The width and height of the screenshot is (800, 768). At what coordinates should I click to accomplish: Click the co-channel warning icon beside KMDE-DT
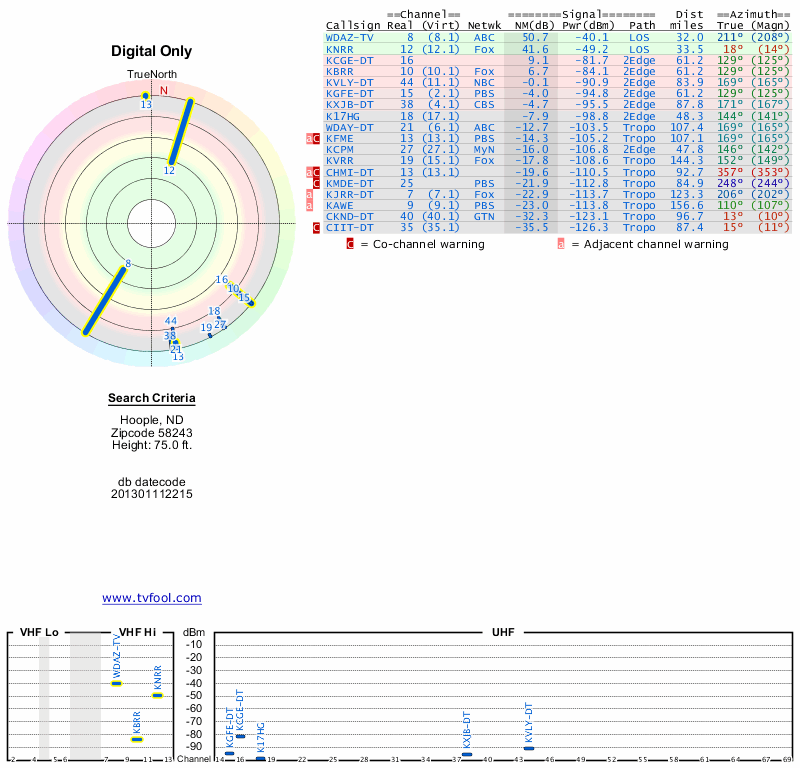317,183
